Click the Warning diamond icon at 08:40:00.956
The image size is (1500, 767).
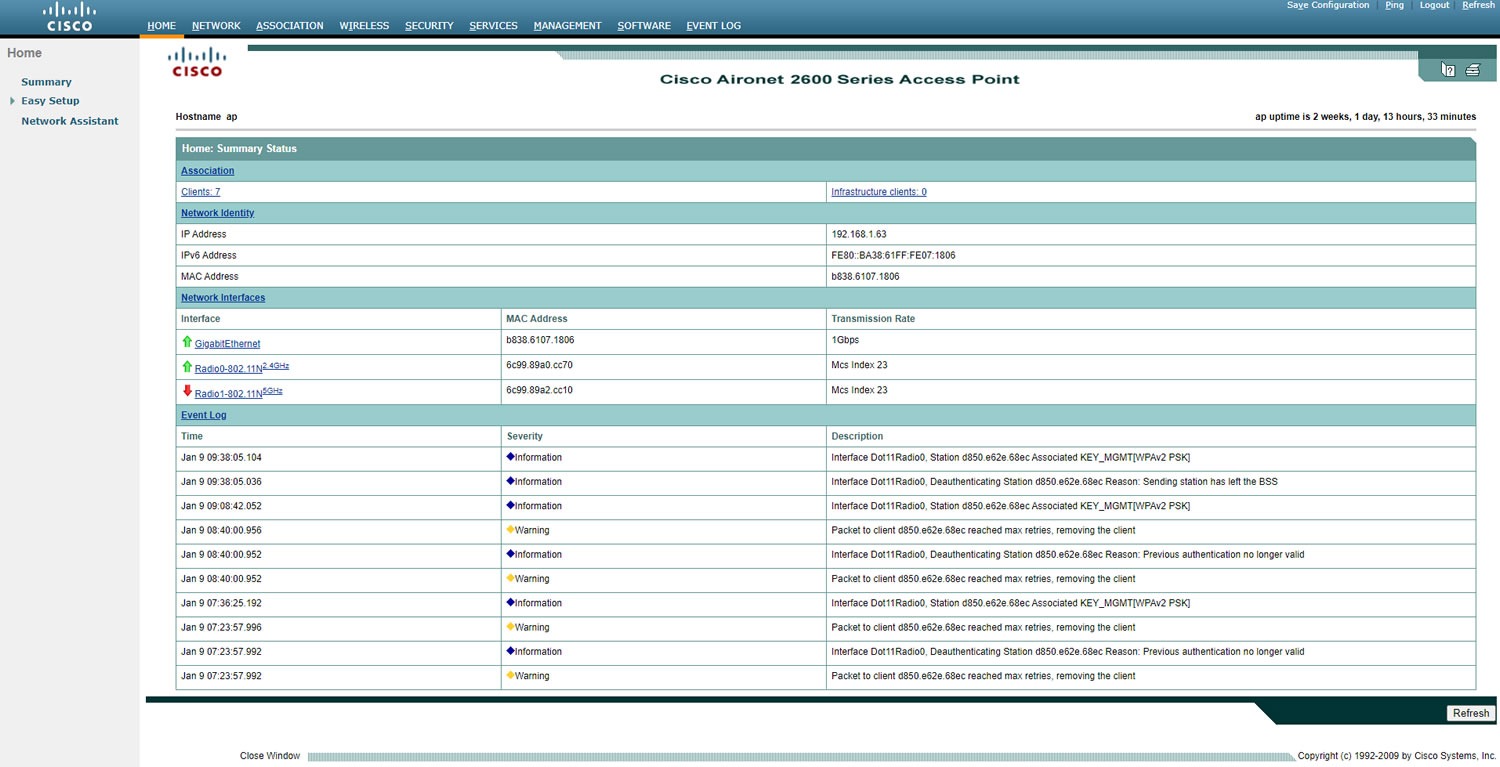(x=510, y=530)
